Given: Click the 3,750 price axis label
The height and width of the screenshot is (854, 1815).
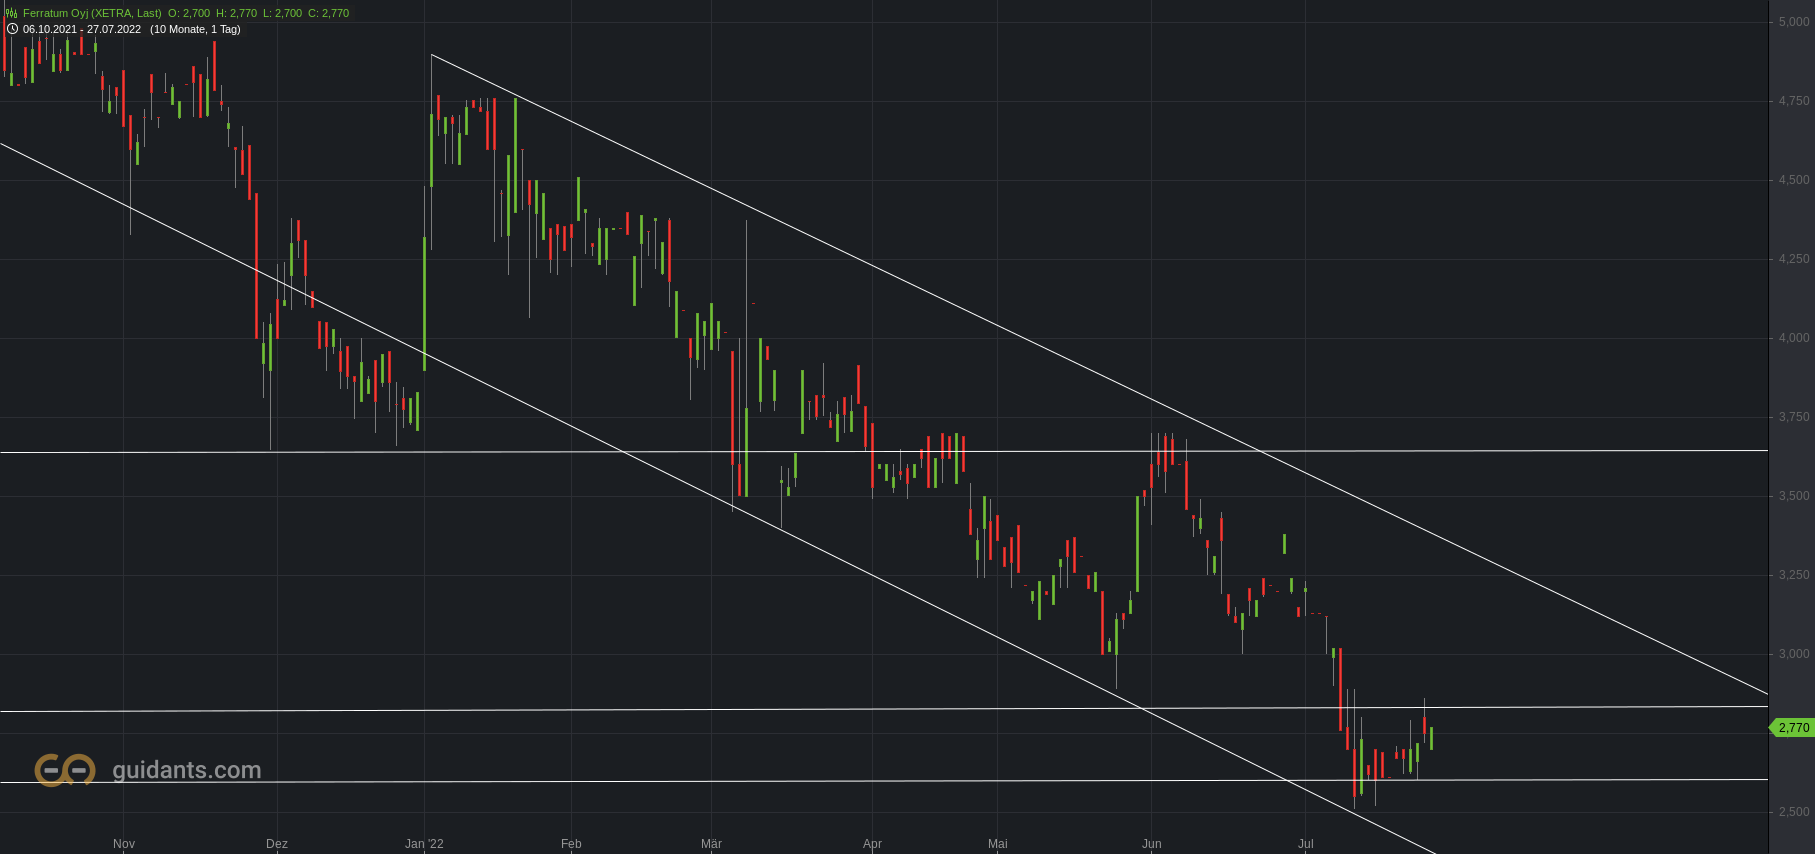Looking at the screenshot, I should click(1794, 417).
